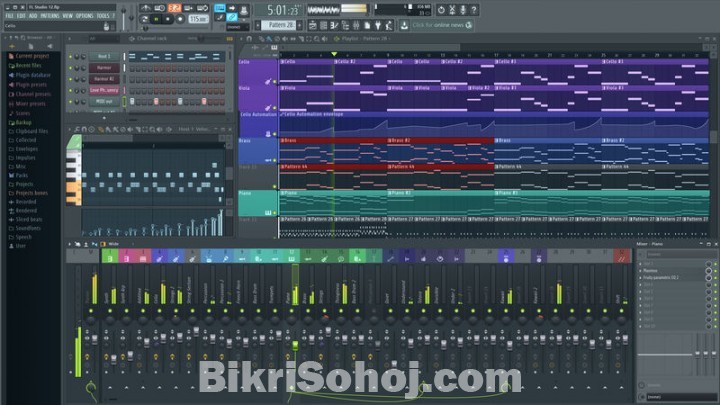720x405 pixels.
Task: Select the piano roll draw pencil tool
Action: point(101,129)
